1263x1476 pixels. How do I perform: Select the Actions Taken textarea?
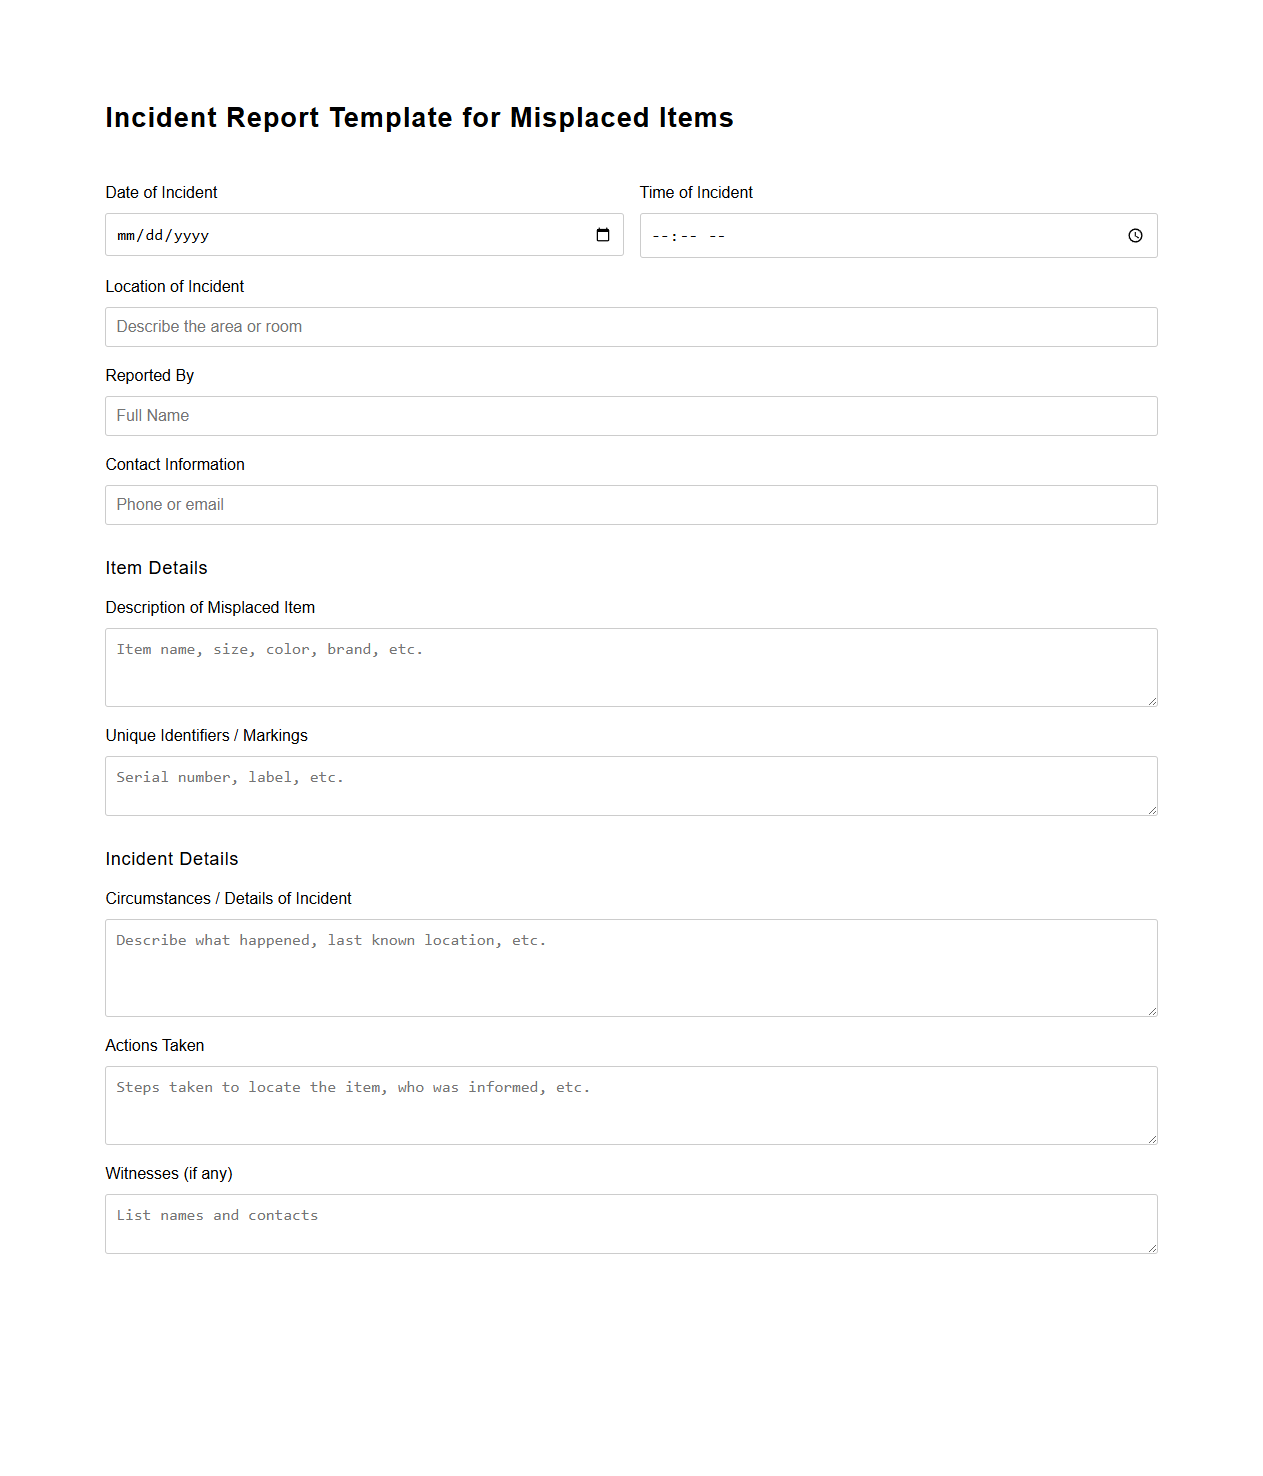(630, 1104)
